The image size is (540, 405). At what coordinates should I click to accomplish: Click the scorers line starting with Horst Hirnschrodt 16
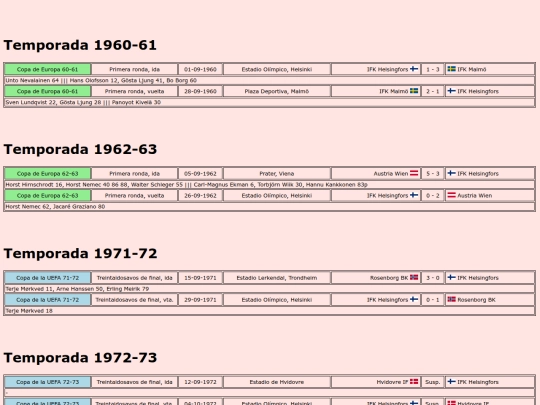click(x=270, y=185)
